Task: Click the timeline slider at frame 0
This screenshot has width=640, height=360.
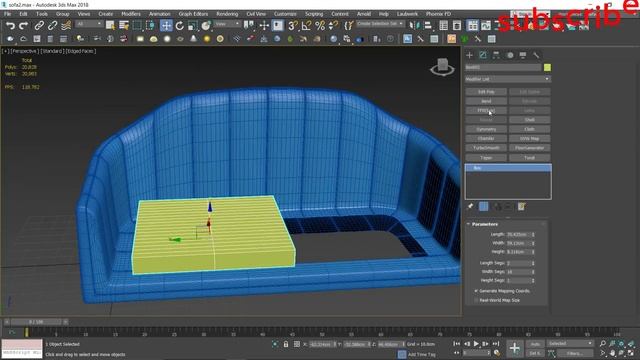Action: tap(36, 322)
